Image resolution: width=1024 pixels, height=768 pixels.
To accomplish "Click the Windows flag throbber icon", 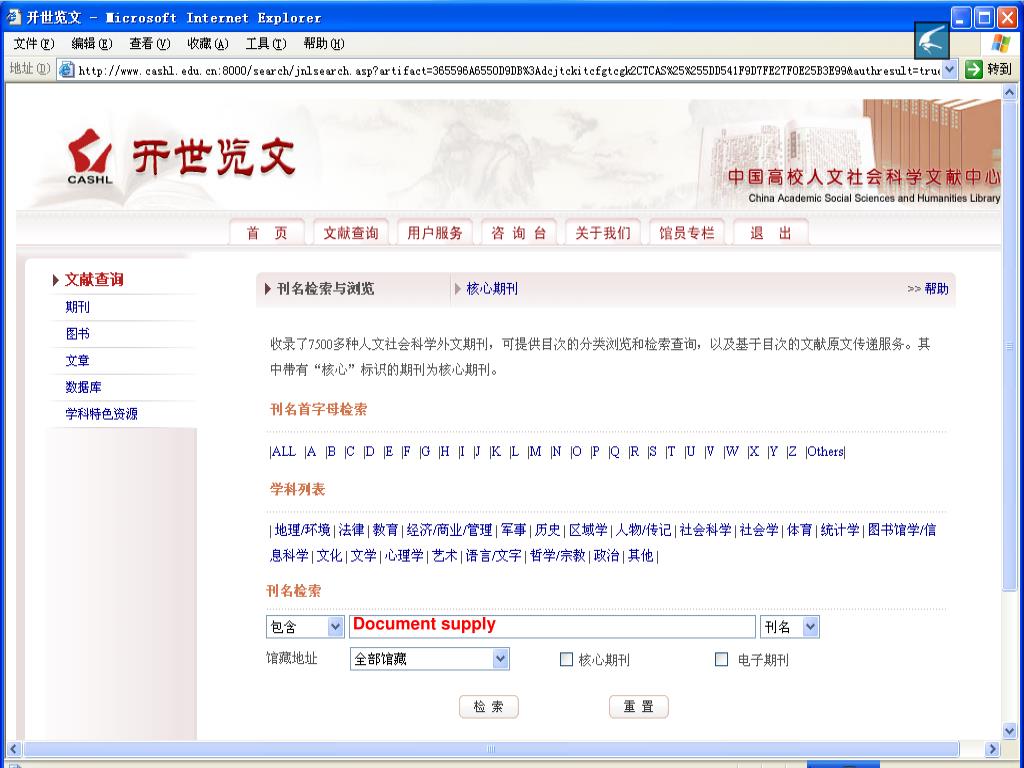I will 1000,44.
